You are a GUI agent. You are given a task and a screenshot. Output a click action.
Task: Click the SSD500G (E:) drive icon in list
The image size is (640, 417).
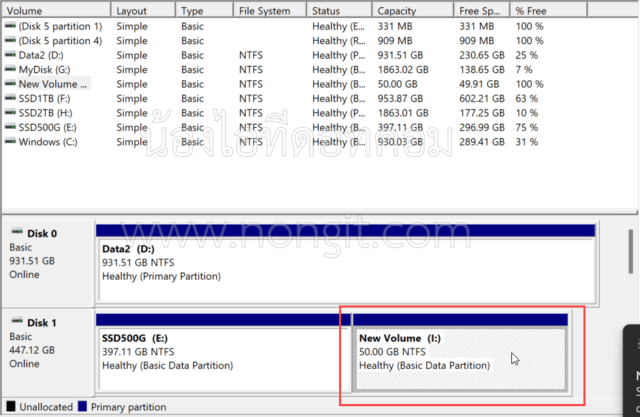point(10,127)
